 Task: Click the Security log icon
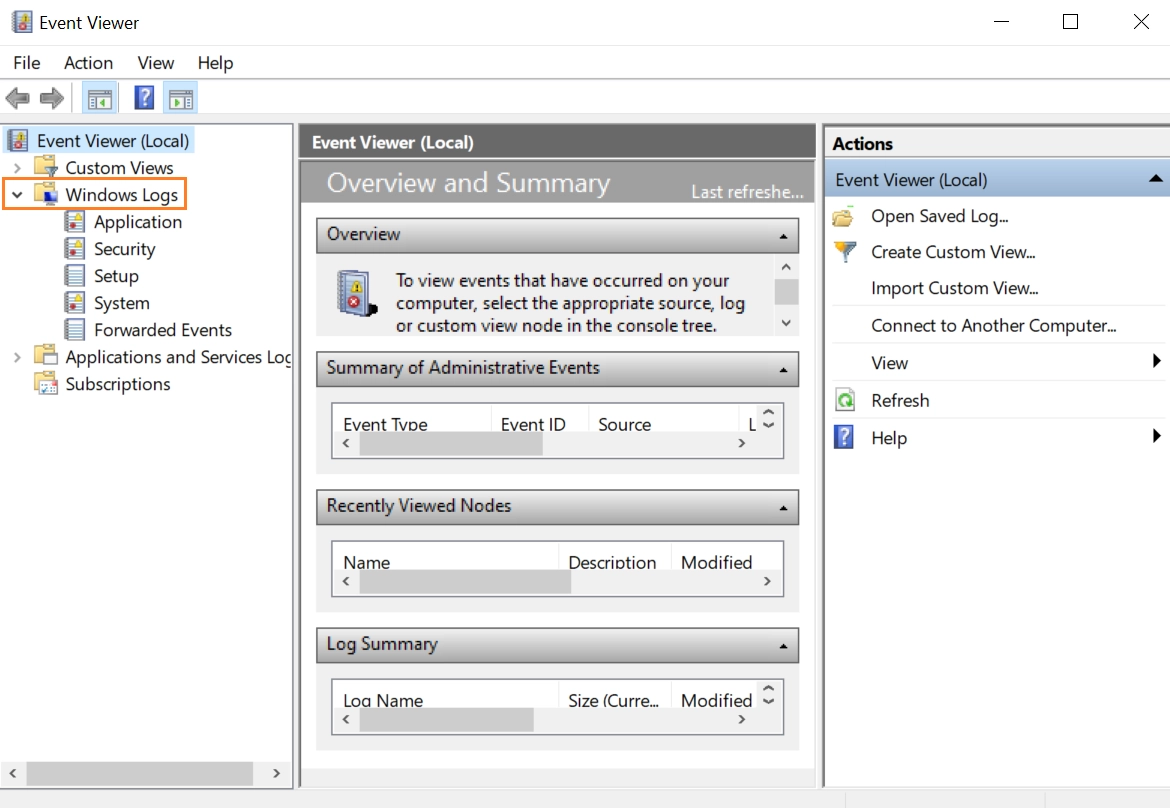tap(75, 248)
